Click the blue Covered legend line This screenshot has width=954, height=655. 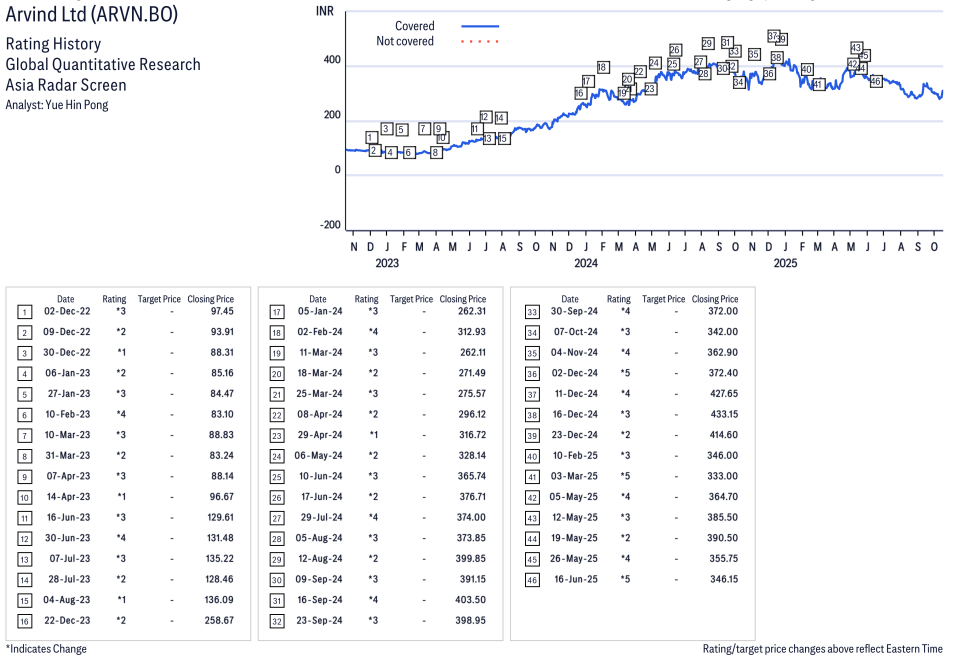(x=480, y=26)
